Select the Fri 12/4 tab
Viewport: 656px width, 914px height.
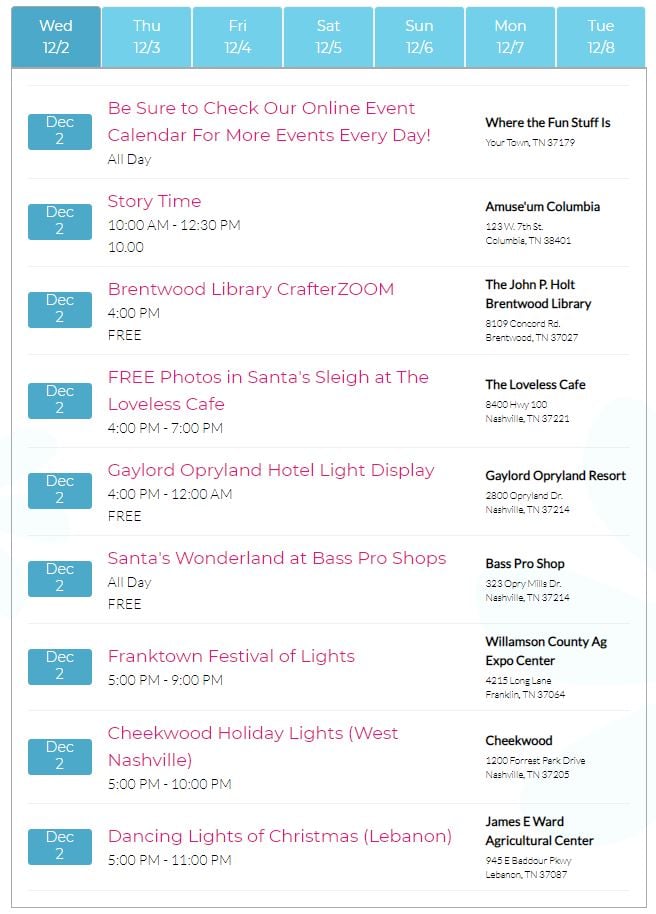pos(237,37)
